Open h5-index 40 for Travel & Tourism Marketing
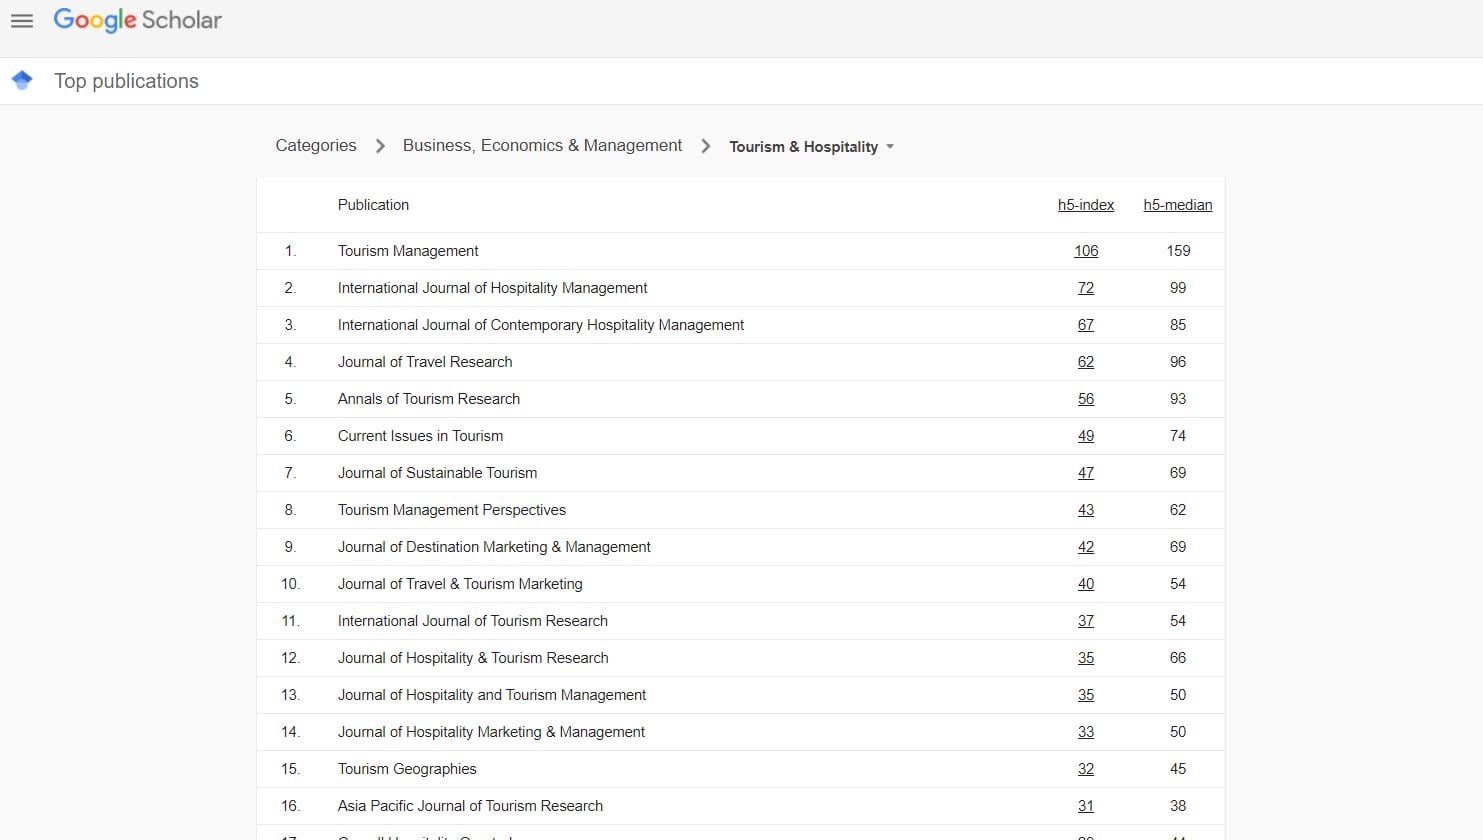The height and width of the screenshot is (840, 1483). pos(1086,584)
